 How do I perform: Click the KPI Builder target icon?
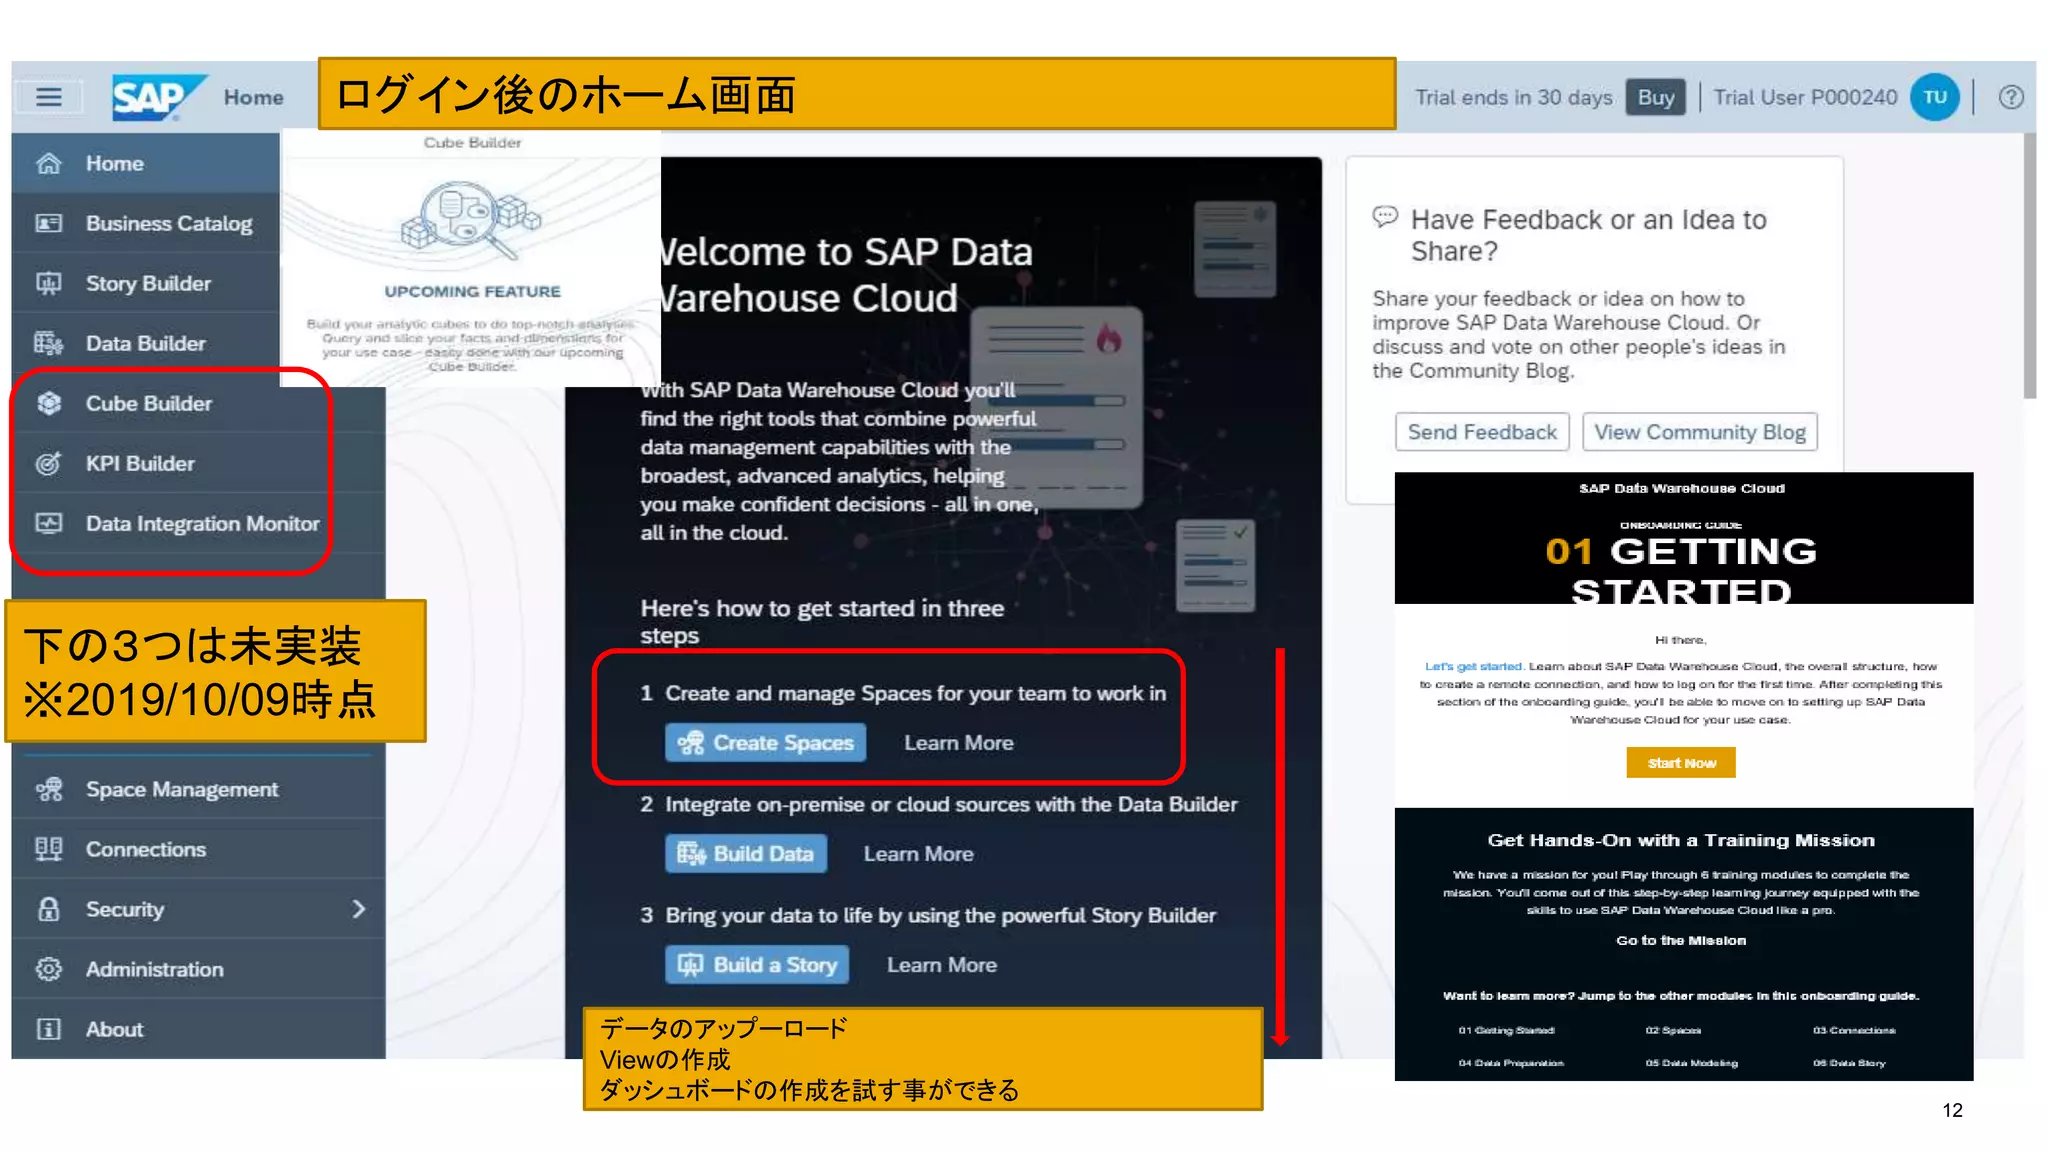tap(48, 463)
